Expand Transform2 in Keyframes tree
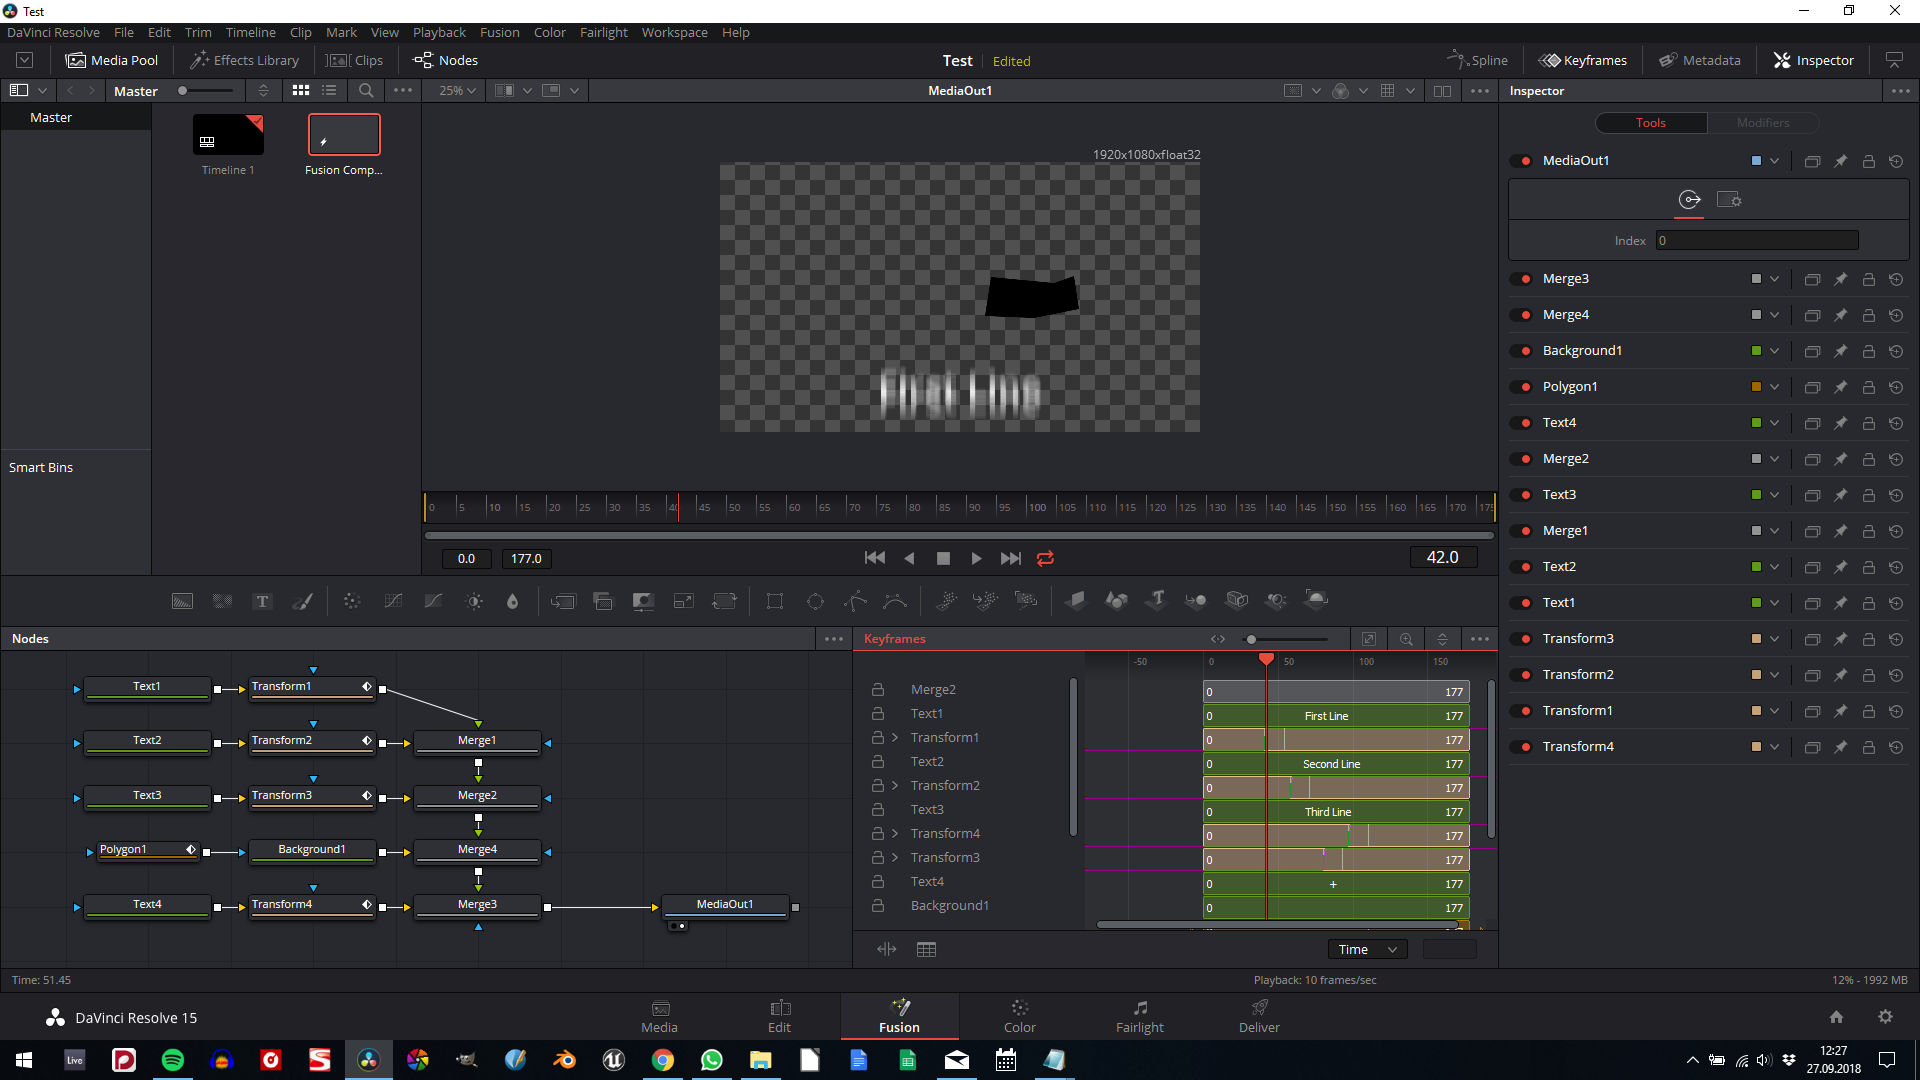Viewport: 1920px width, 1080px height. (895, 786)
